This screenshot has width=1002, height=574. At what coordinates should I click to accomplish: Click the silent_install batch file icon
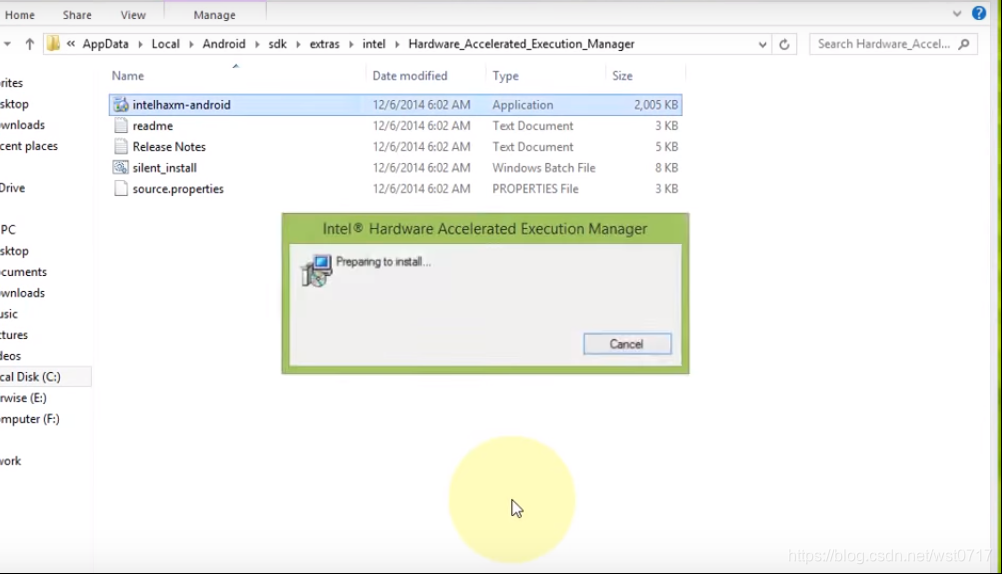[x=121, y=167]
